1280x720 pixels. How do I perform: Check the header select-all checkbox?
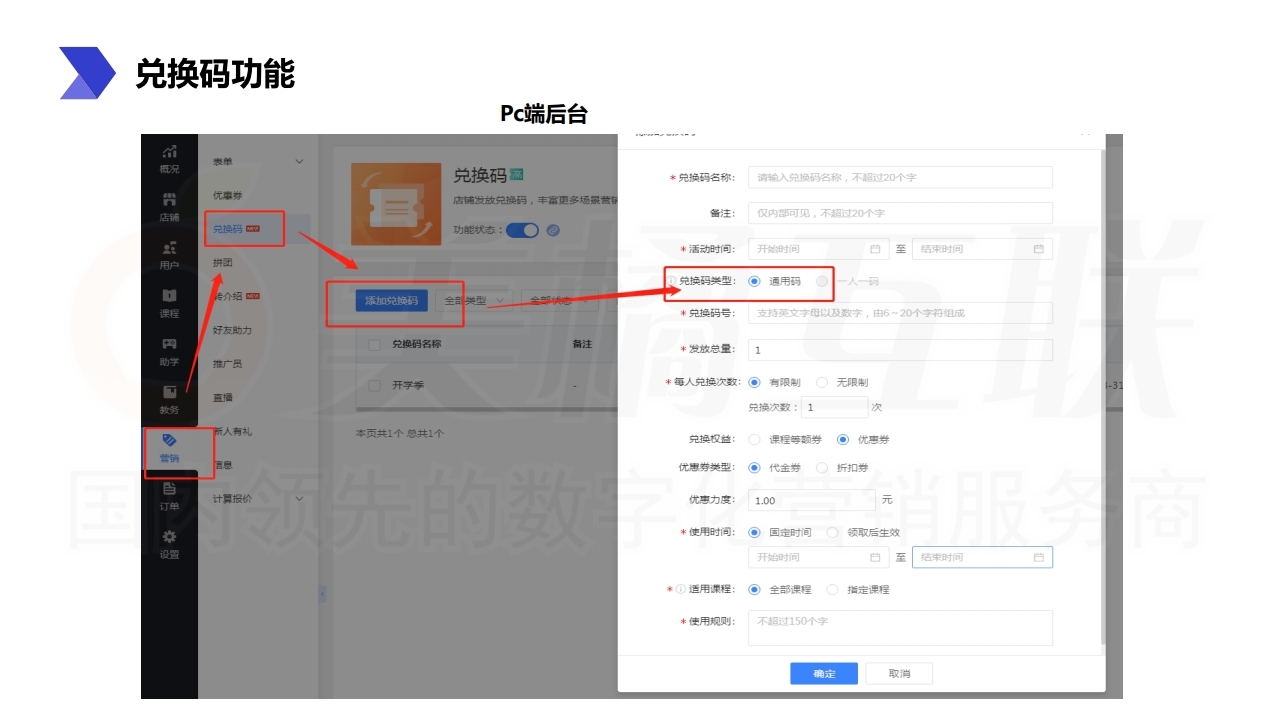(374, 344)
